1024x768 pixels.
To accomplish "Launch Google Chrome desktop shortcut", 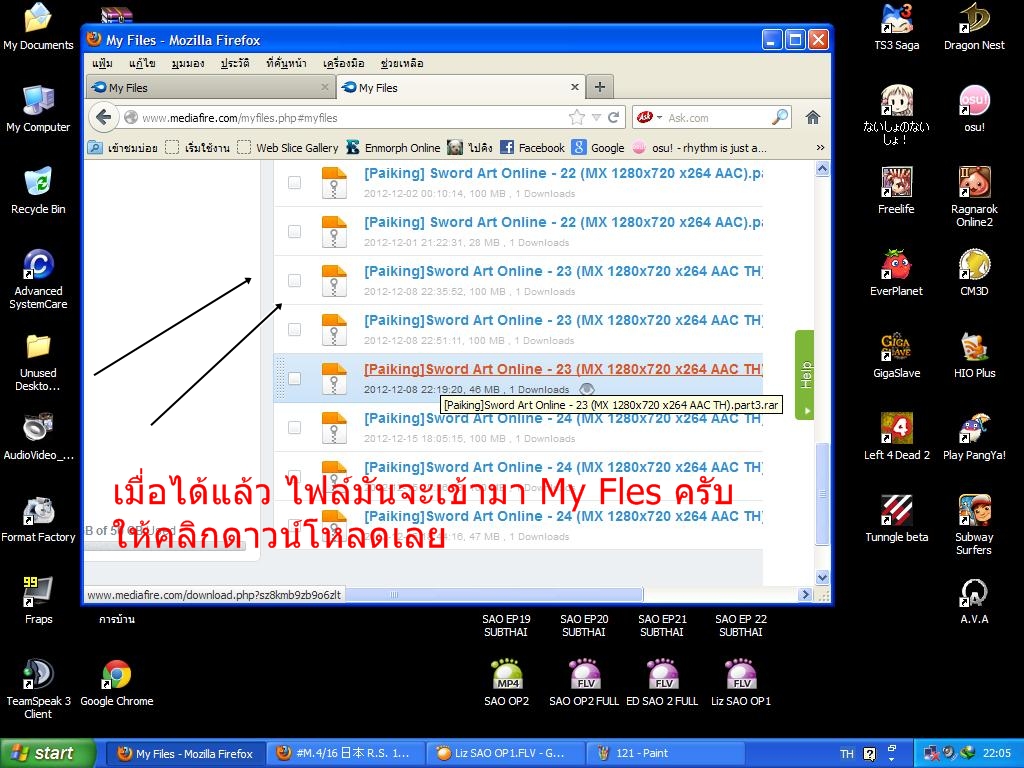I will pyautogui.click(x=116, y=683).
